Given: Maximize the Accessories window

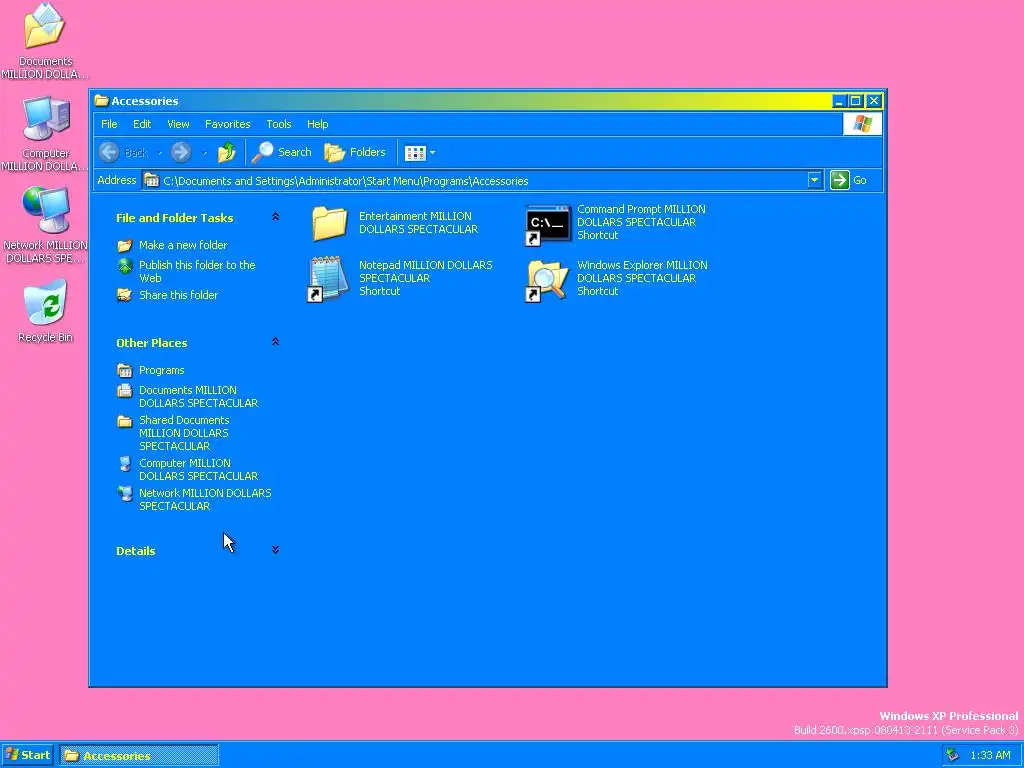Looking at the screenshot, I should (x=856, y=101).
